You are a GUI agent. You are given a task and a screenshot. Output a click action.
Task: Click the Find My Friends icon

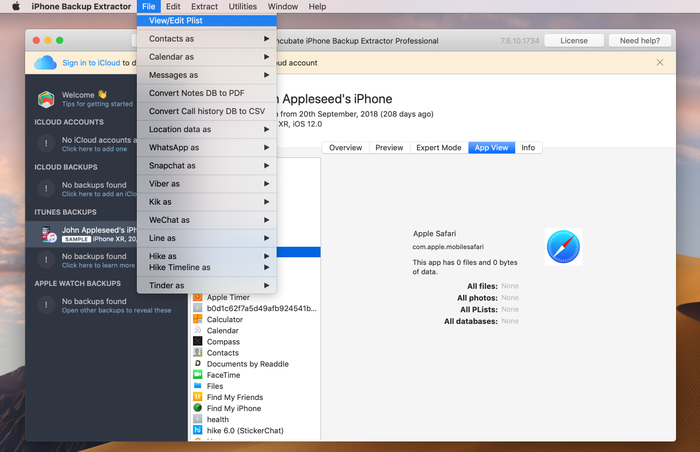197,397
